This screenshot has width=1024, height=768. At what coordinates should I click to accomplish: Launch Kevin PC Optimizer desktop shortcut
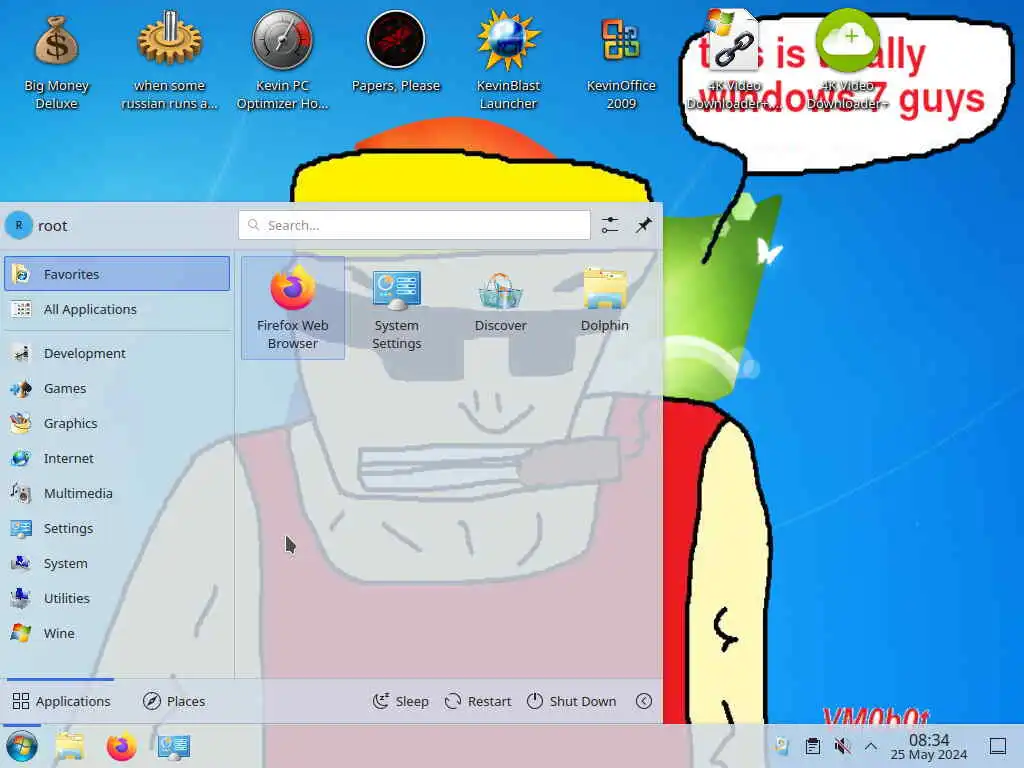pos(282,62)
